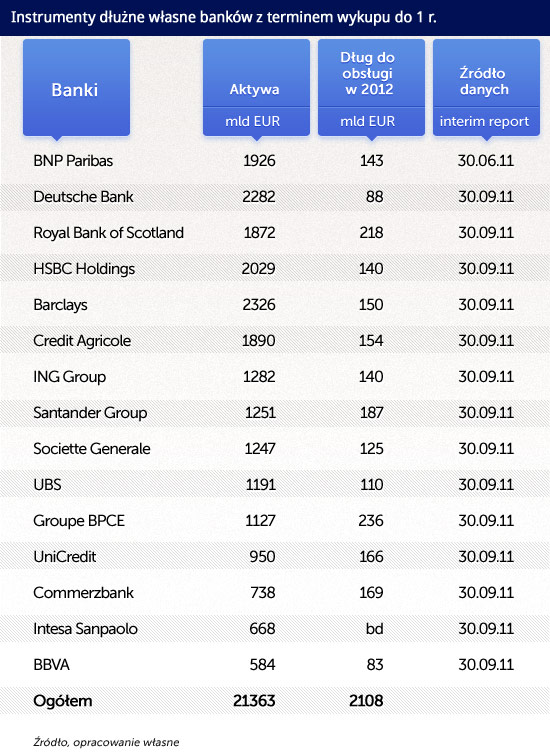550x756 pixels.
Task: Select Commerzbank assets value 738
Action: pyautogui.click(x=263, y=593)
